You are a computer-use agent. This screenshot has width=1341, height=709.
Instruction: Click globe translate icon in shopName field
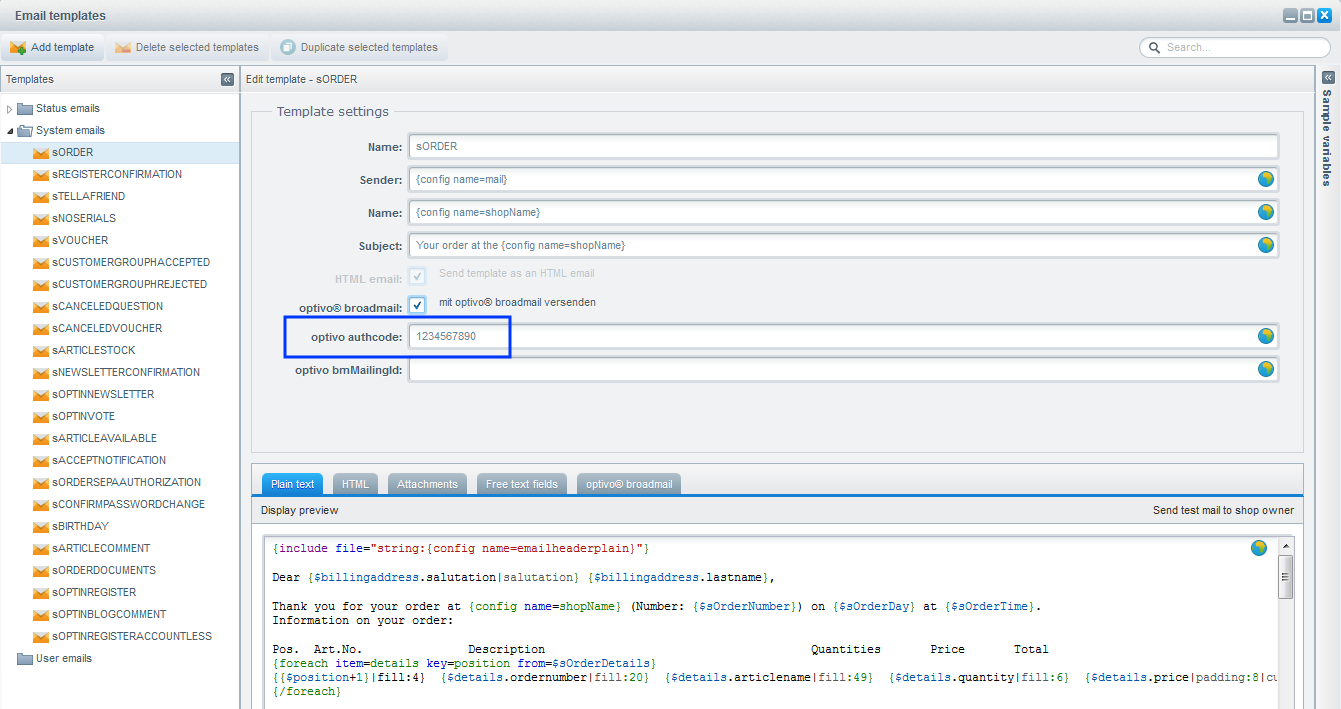1266,212
